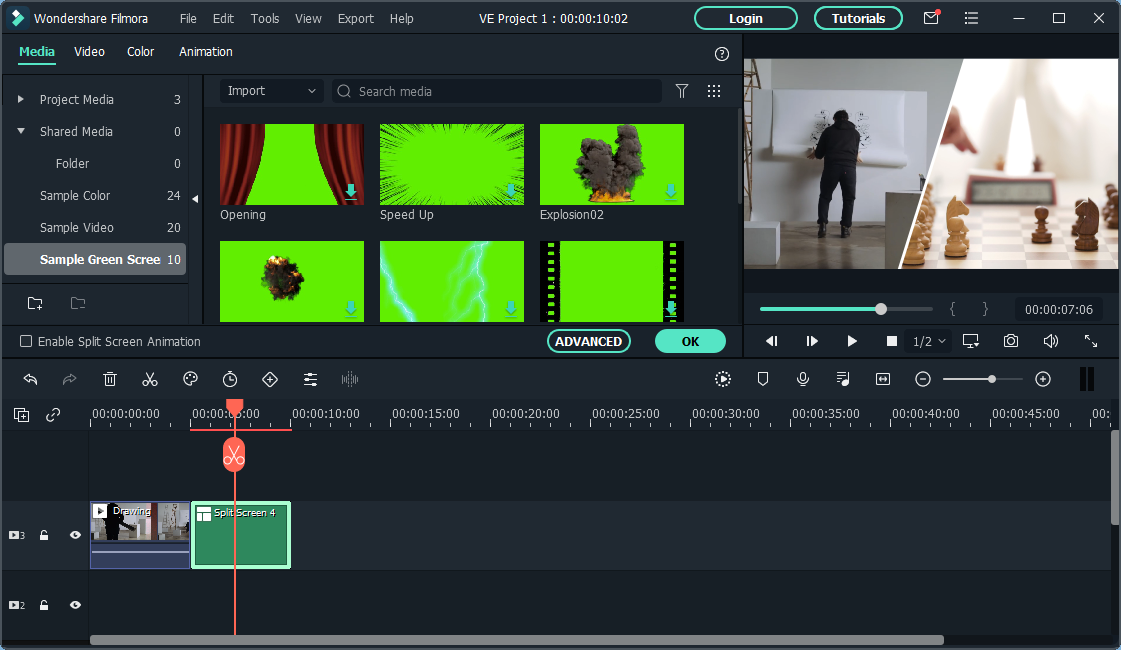The width and height of the screenshot is (1121, 650).
Task: Zoom in timeline with plus icon
Action: [x=1043, y=379]
